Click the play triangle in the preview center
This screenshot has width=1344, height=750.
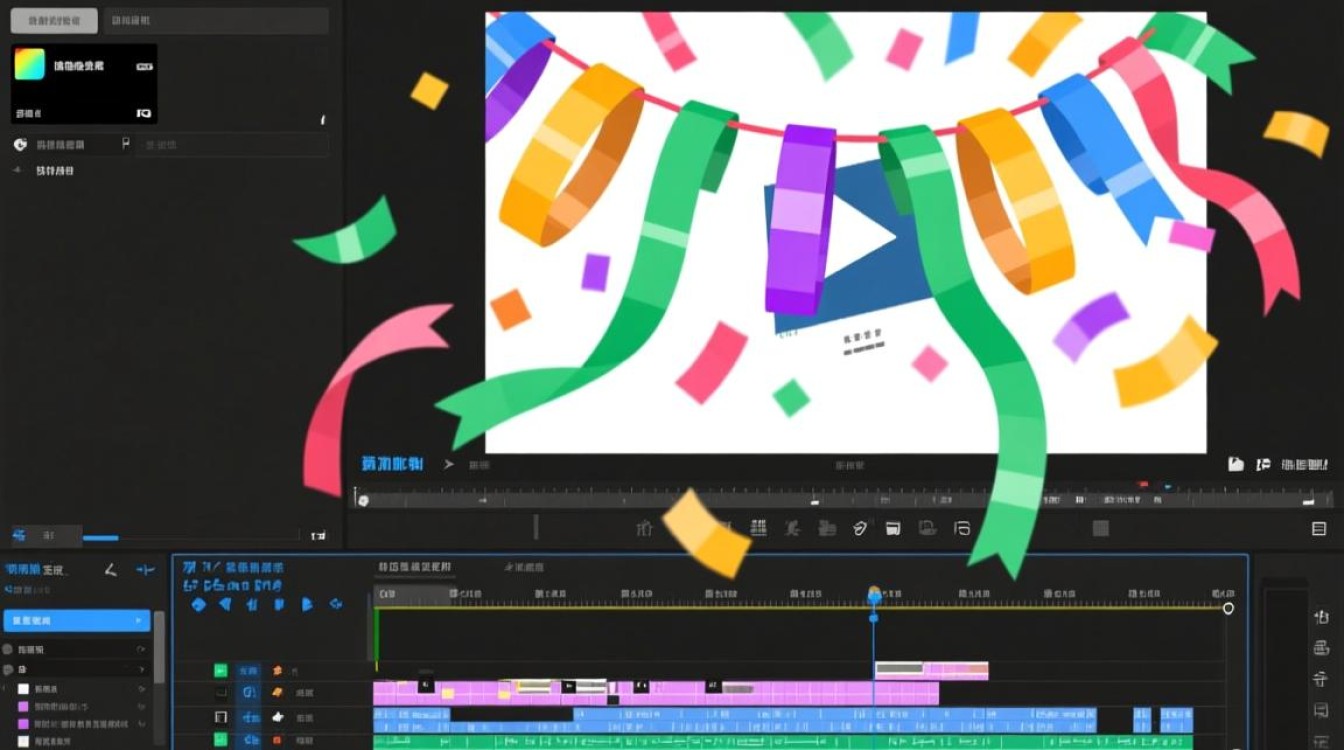tap(860, 237)
